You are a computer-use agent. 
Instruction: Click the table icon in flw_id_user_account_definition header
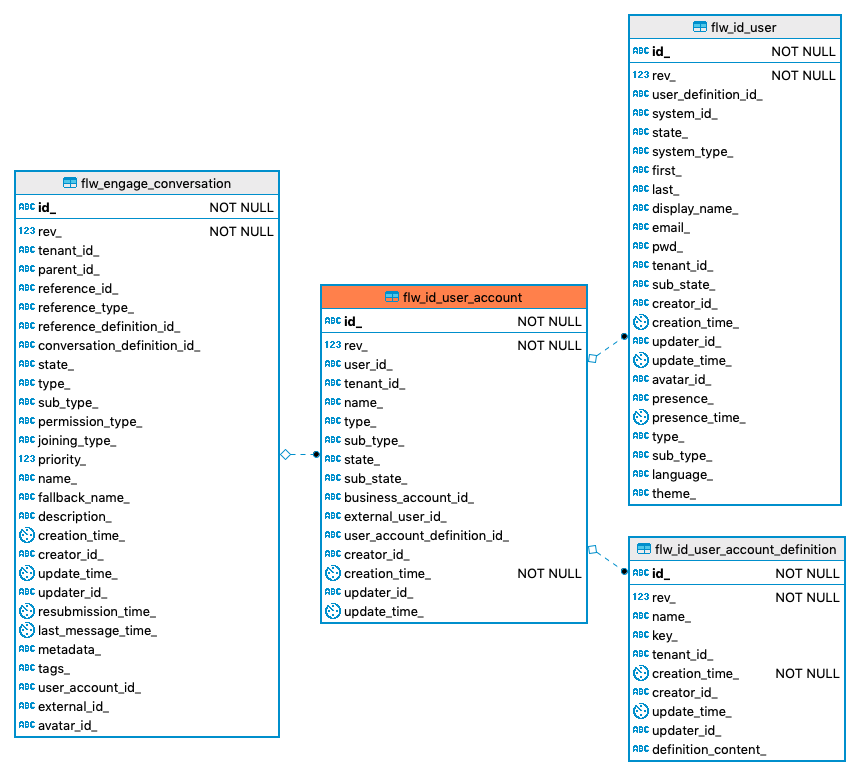[x=645, y=549]
